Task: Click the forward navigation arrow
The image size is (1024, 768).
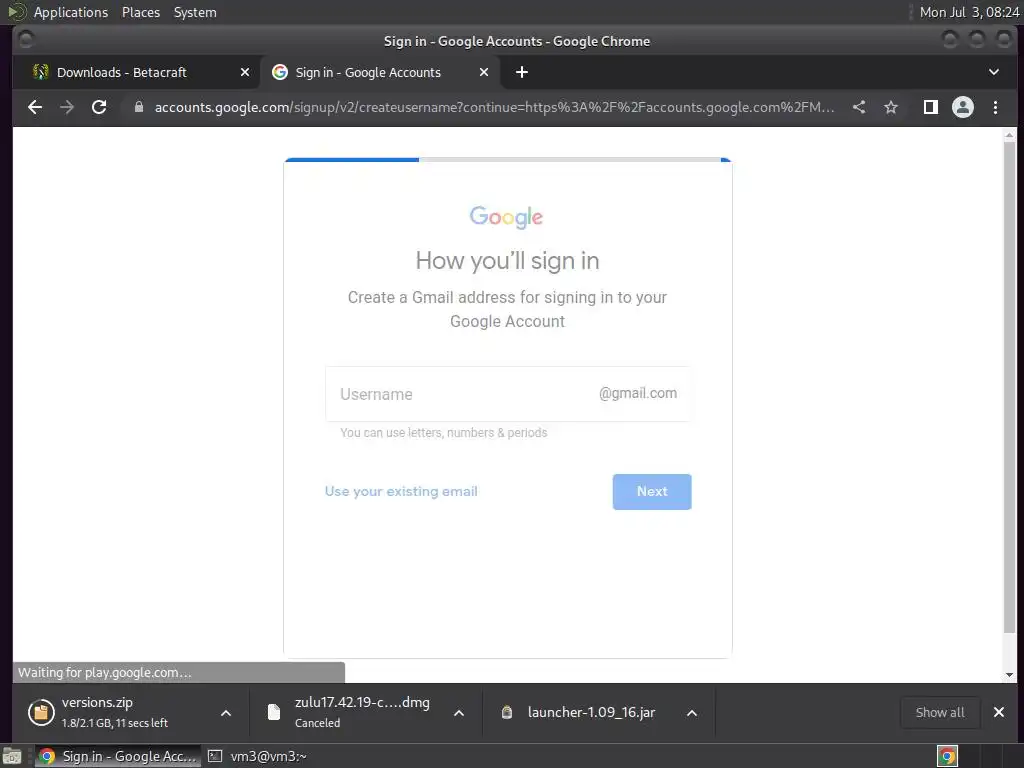Action: (67, 107)
